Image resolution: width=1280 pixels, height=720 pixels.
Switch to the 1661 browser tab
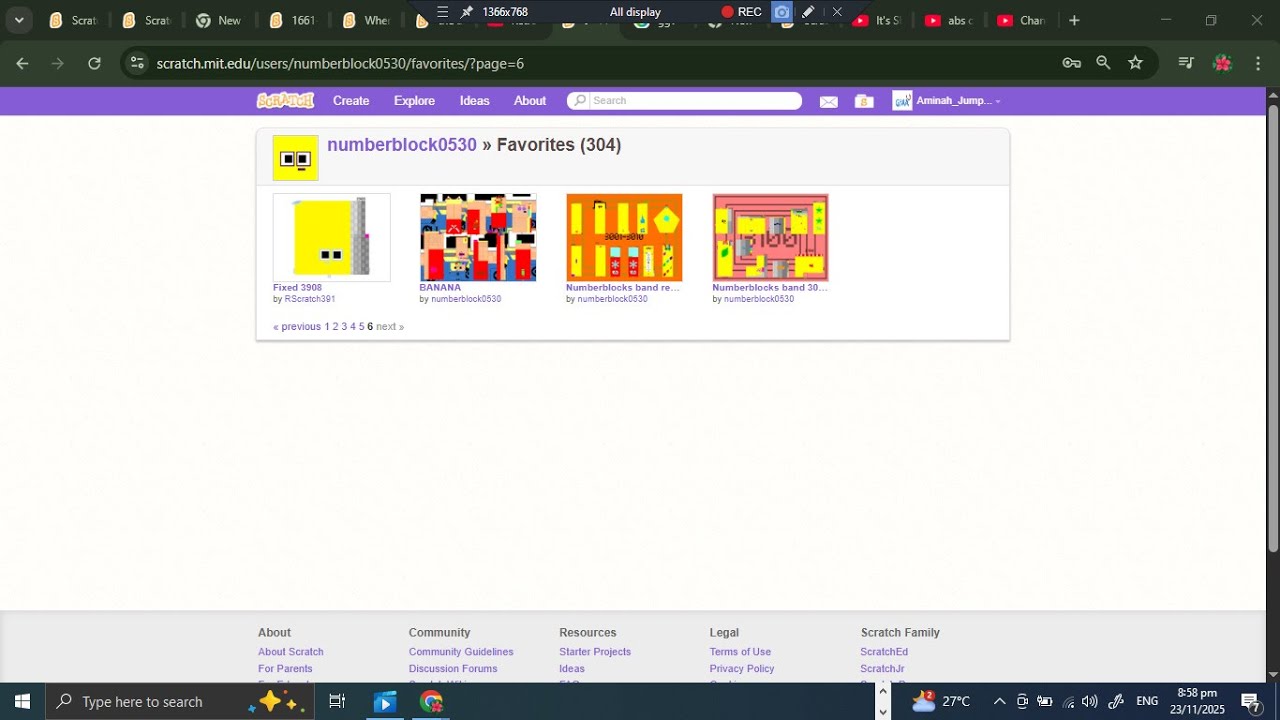(293, 20)
